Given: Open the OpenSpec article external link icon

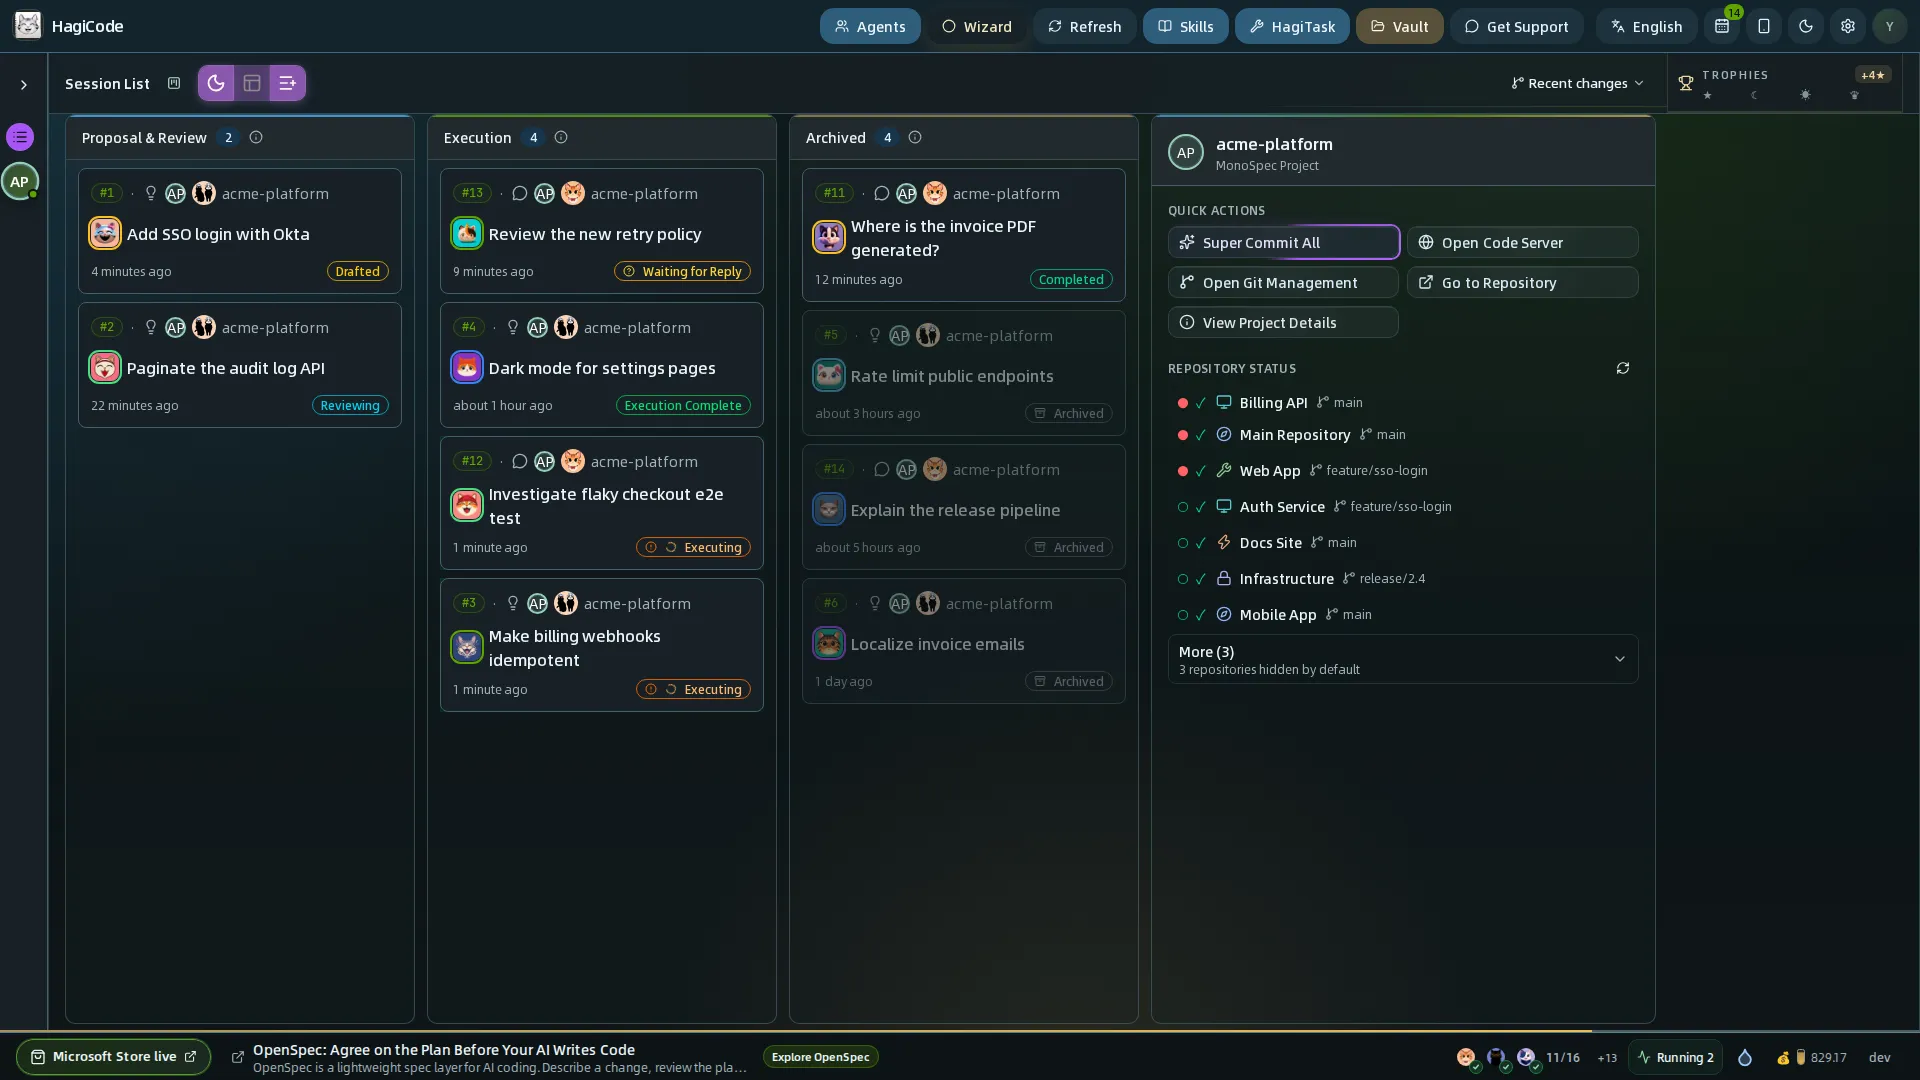Looking at the screenshot, I should click(x=238, y=1057).
